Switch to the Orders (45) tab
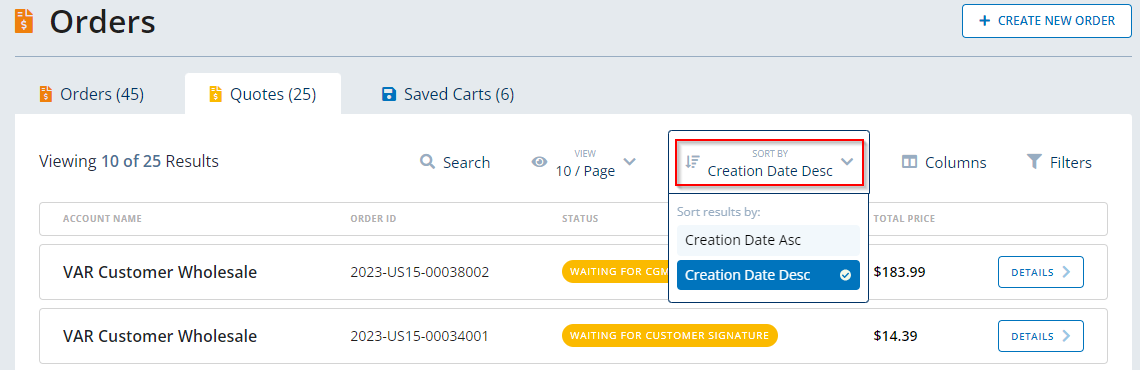The height and width of the screenshot is (370, 1140). tap(92, 94)
